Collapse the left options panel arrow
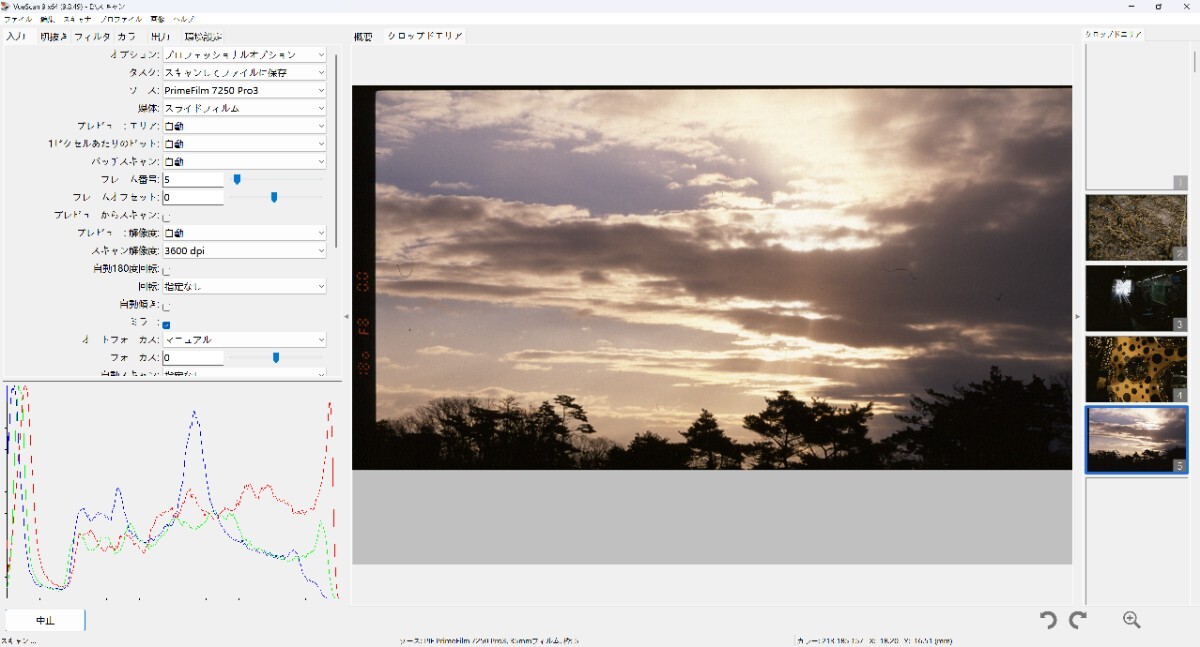Screen dimensions: 1200x647 click(x=346, y=316)
